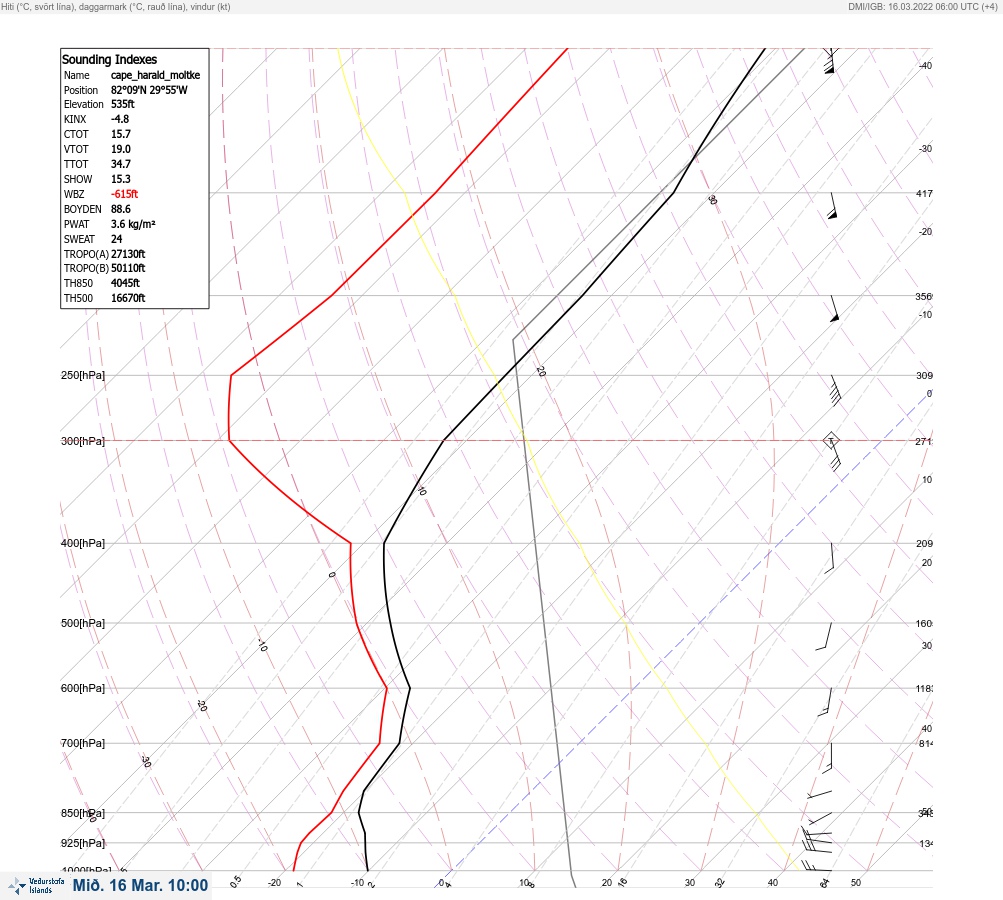Select the station name 'cape_harald_moltke'
The image size is (1003, 900).
pos(155,75)
